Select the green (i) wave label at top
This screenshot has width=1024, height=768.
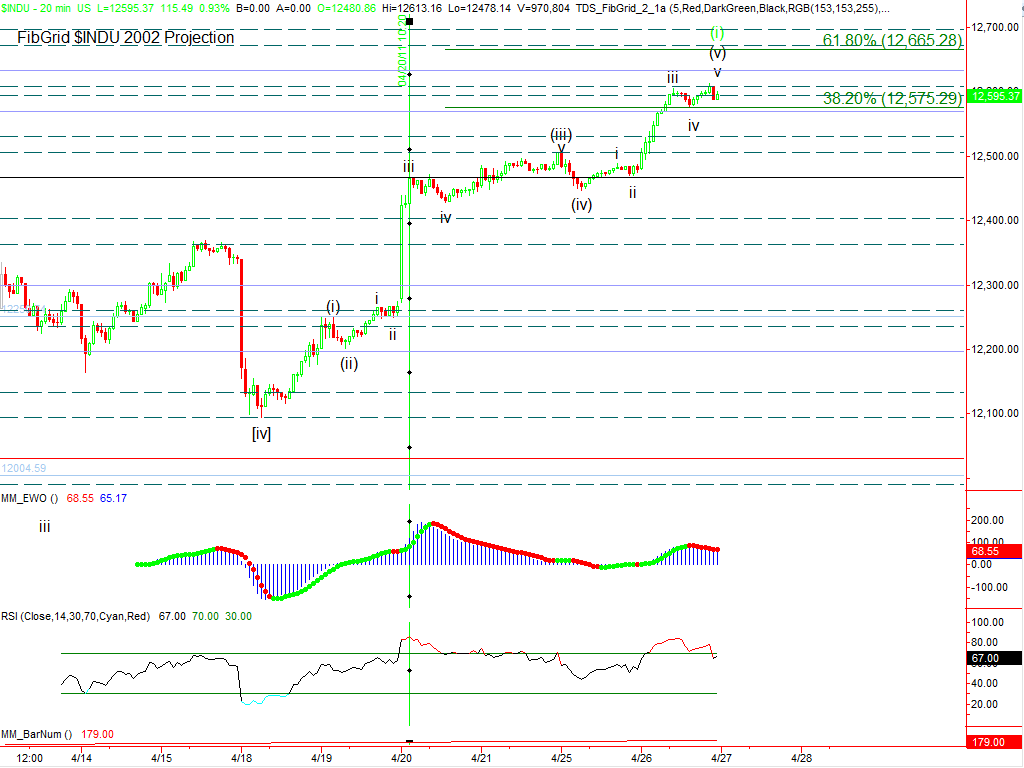[717, 33]
